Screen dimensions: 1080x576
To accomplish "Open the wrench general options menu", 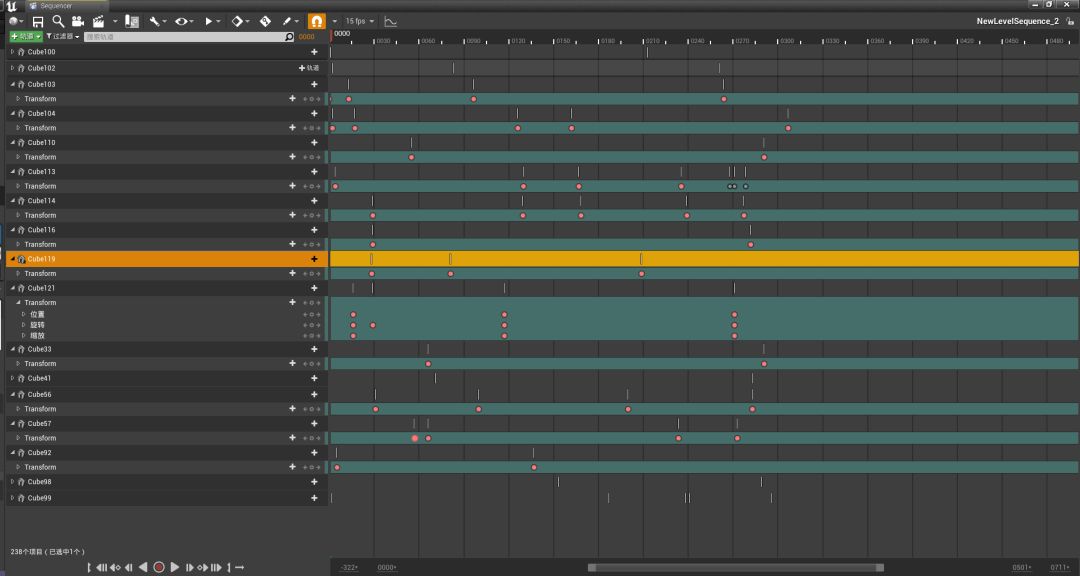I will (158, 21).
